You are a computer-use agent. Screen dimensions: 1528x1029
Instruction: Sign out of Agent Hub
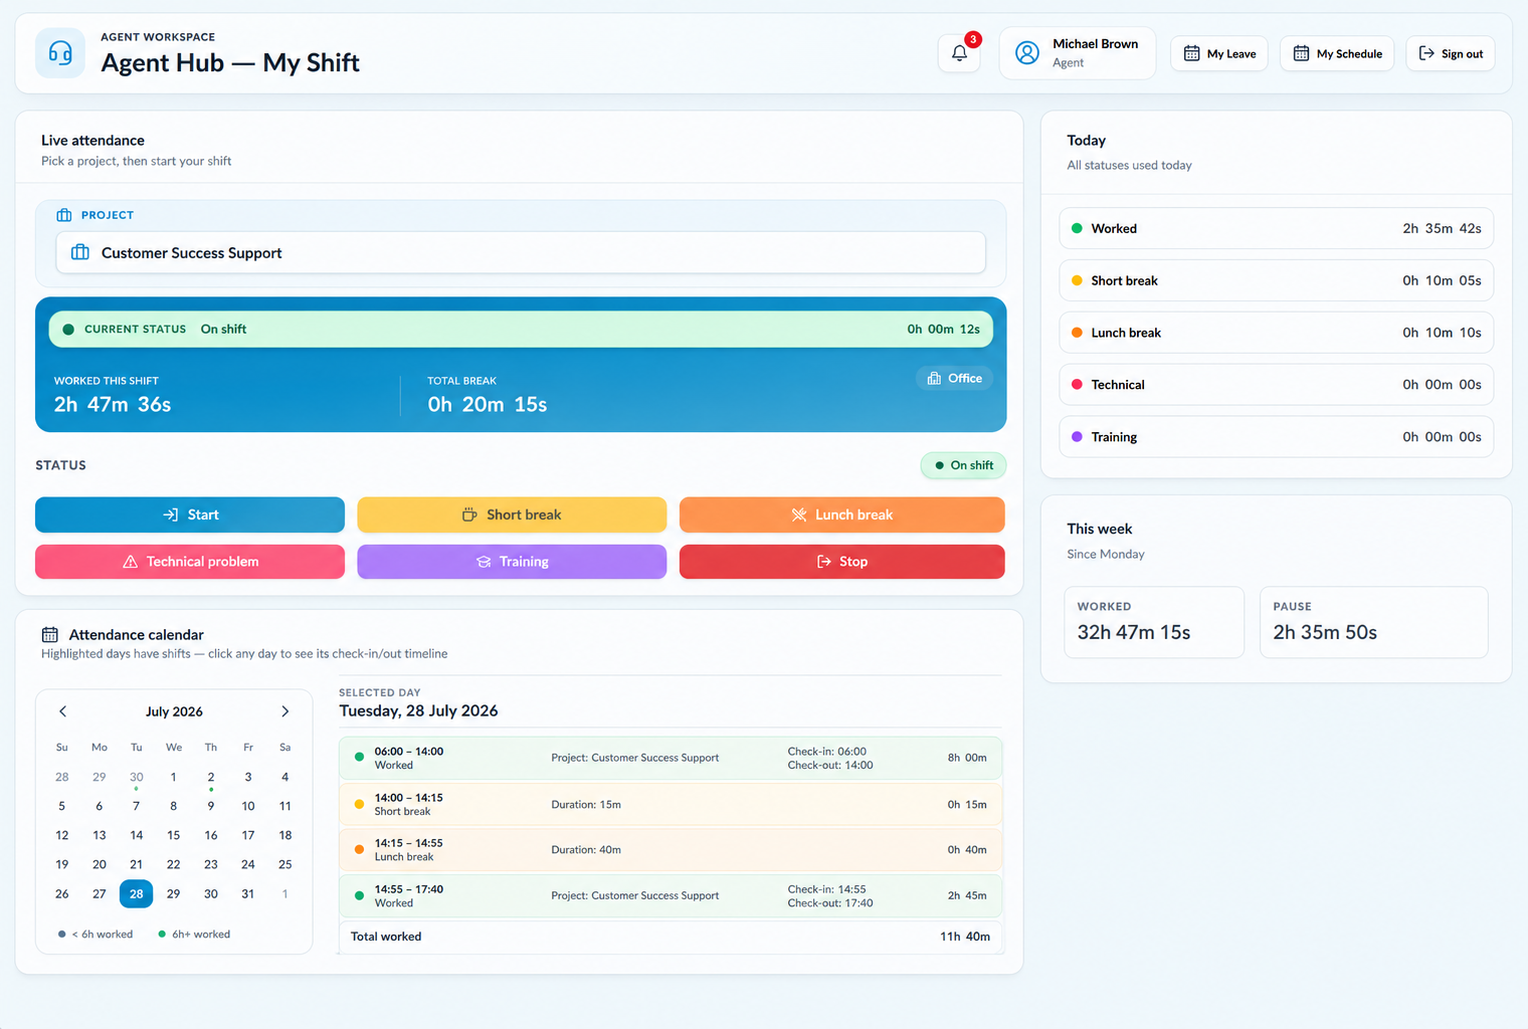[x=1450, y=53]
